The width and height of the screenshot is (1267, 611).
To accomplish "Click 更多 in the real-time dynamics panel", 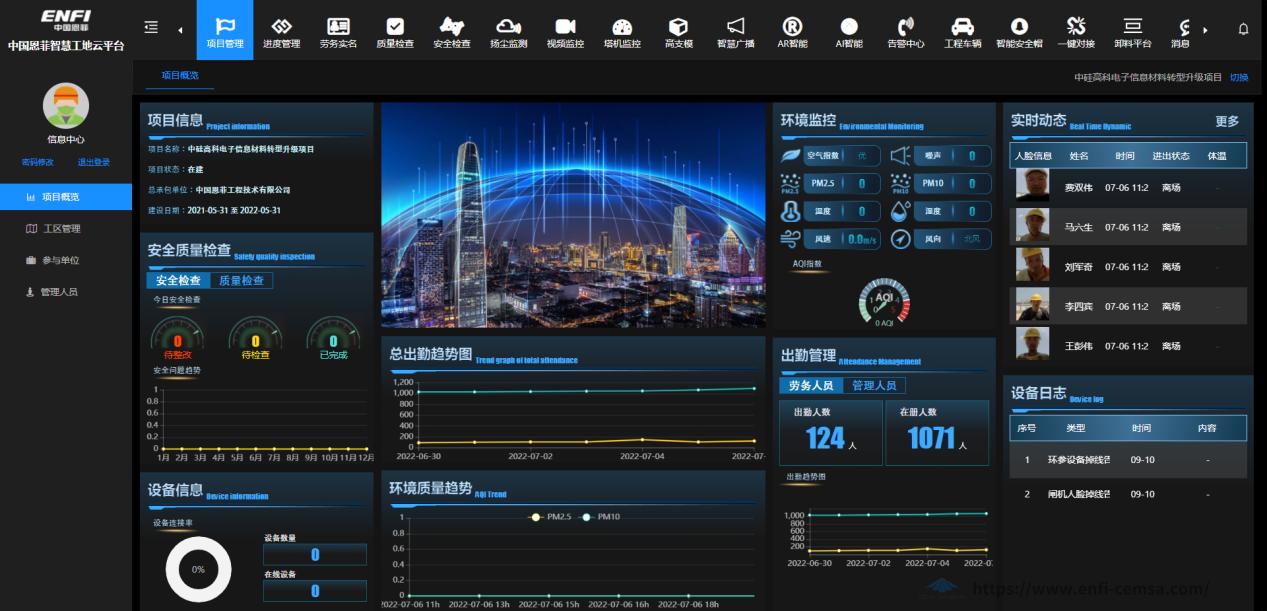I will pyautogui.click(x=1227, y=122).
